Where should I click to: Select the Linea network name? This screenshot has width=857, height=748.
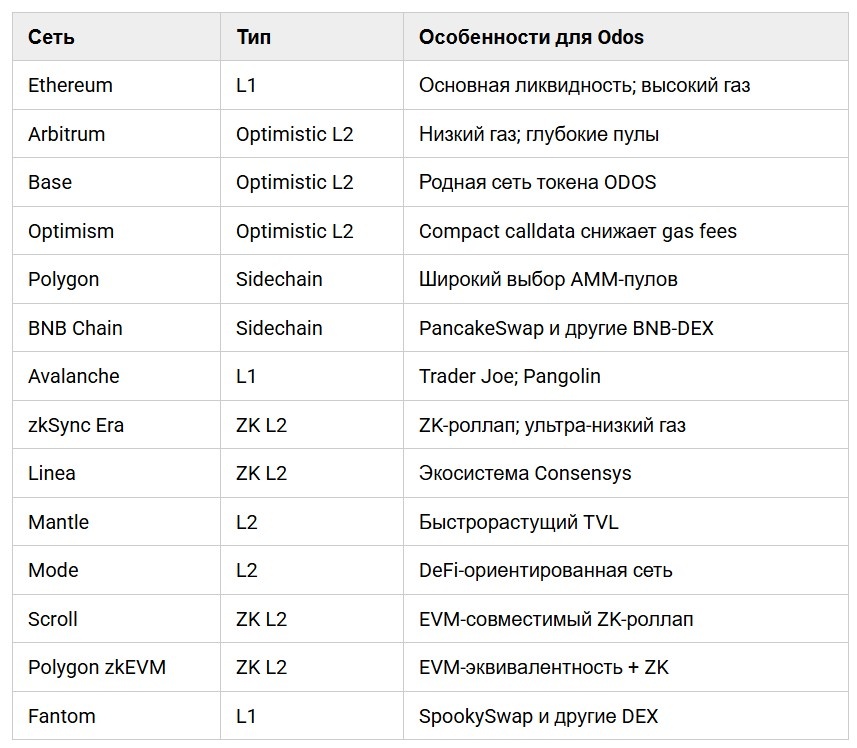click(x=51, y=473)
